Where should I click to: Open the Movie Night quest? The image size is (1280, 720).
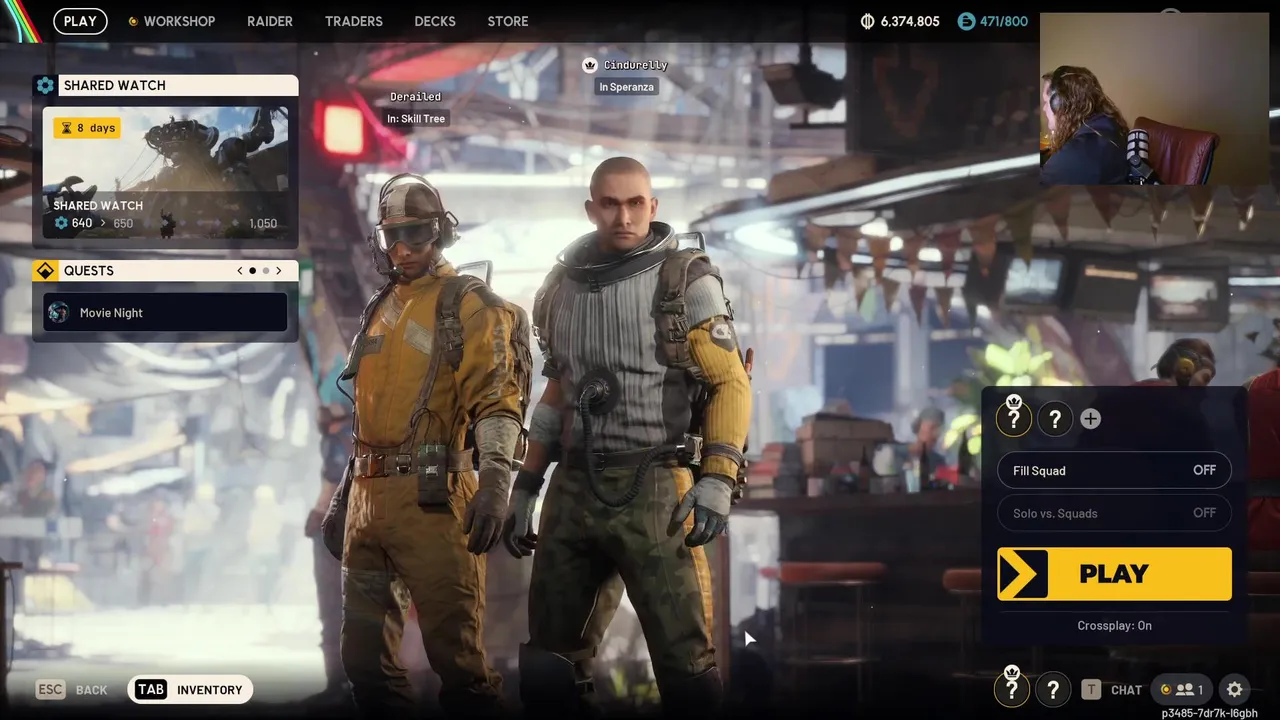pyautogui.click(x=165, y=313)
